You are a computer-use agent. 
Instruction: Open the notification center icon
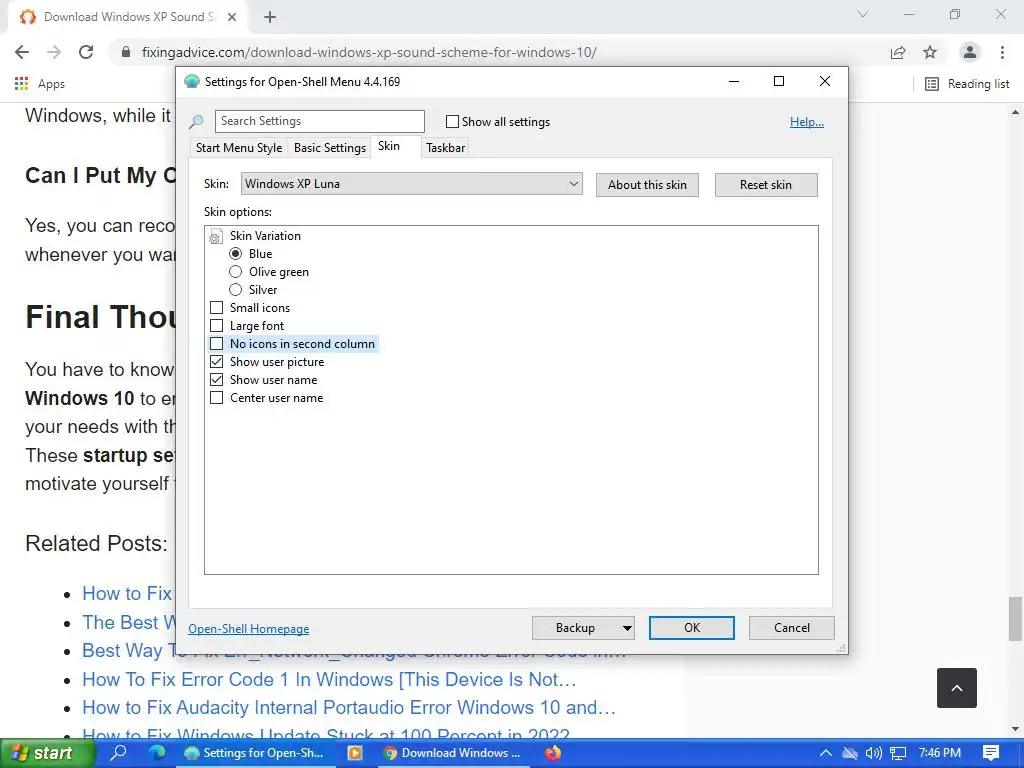[990, 753]
